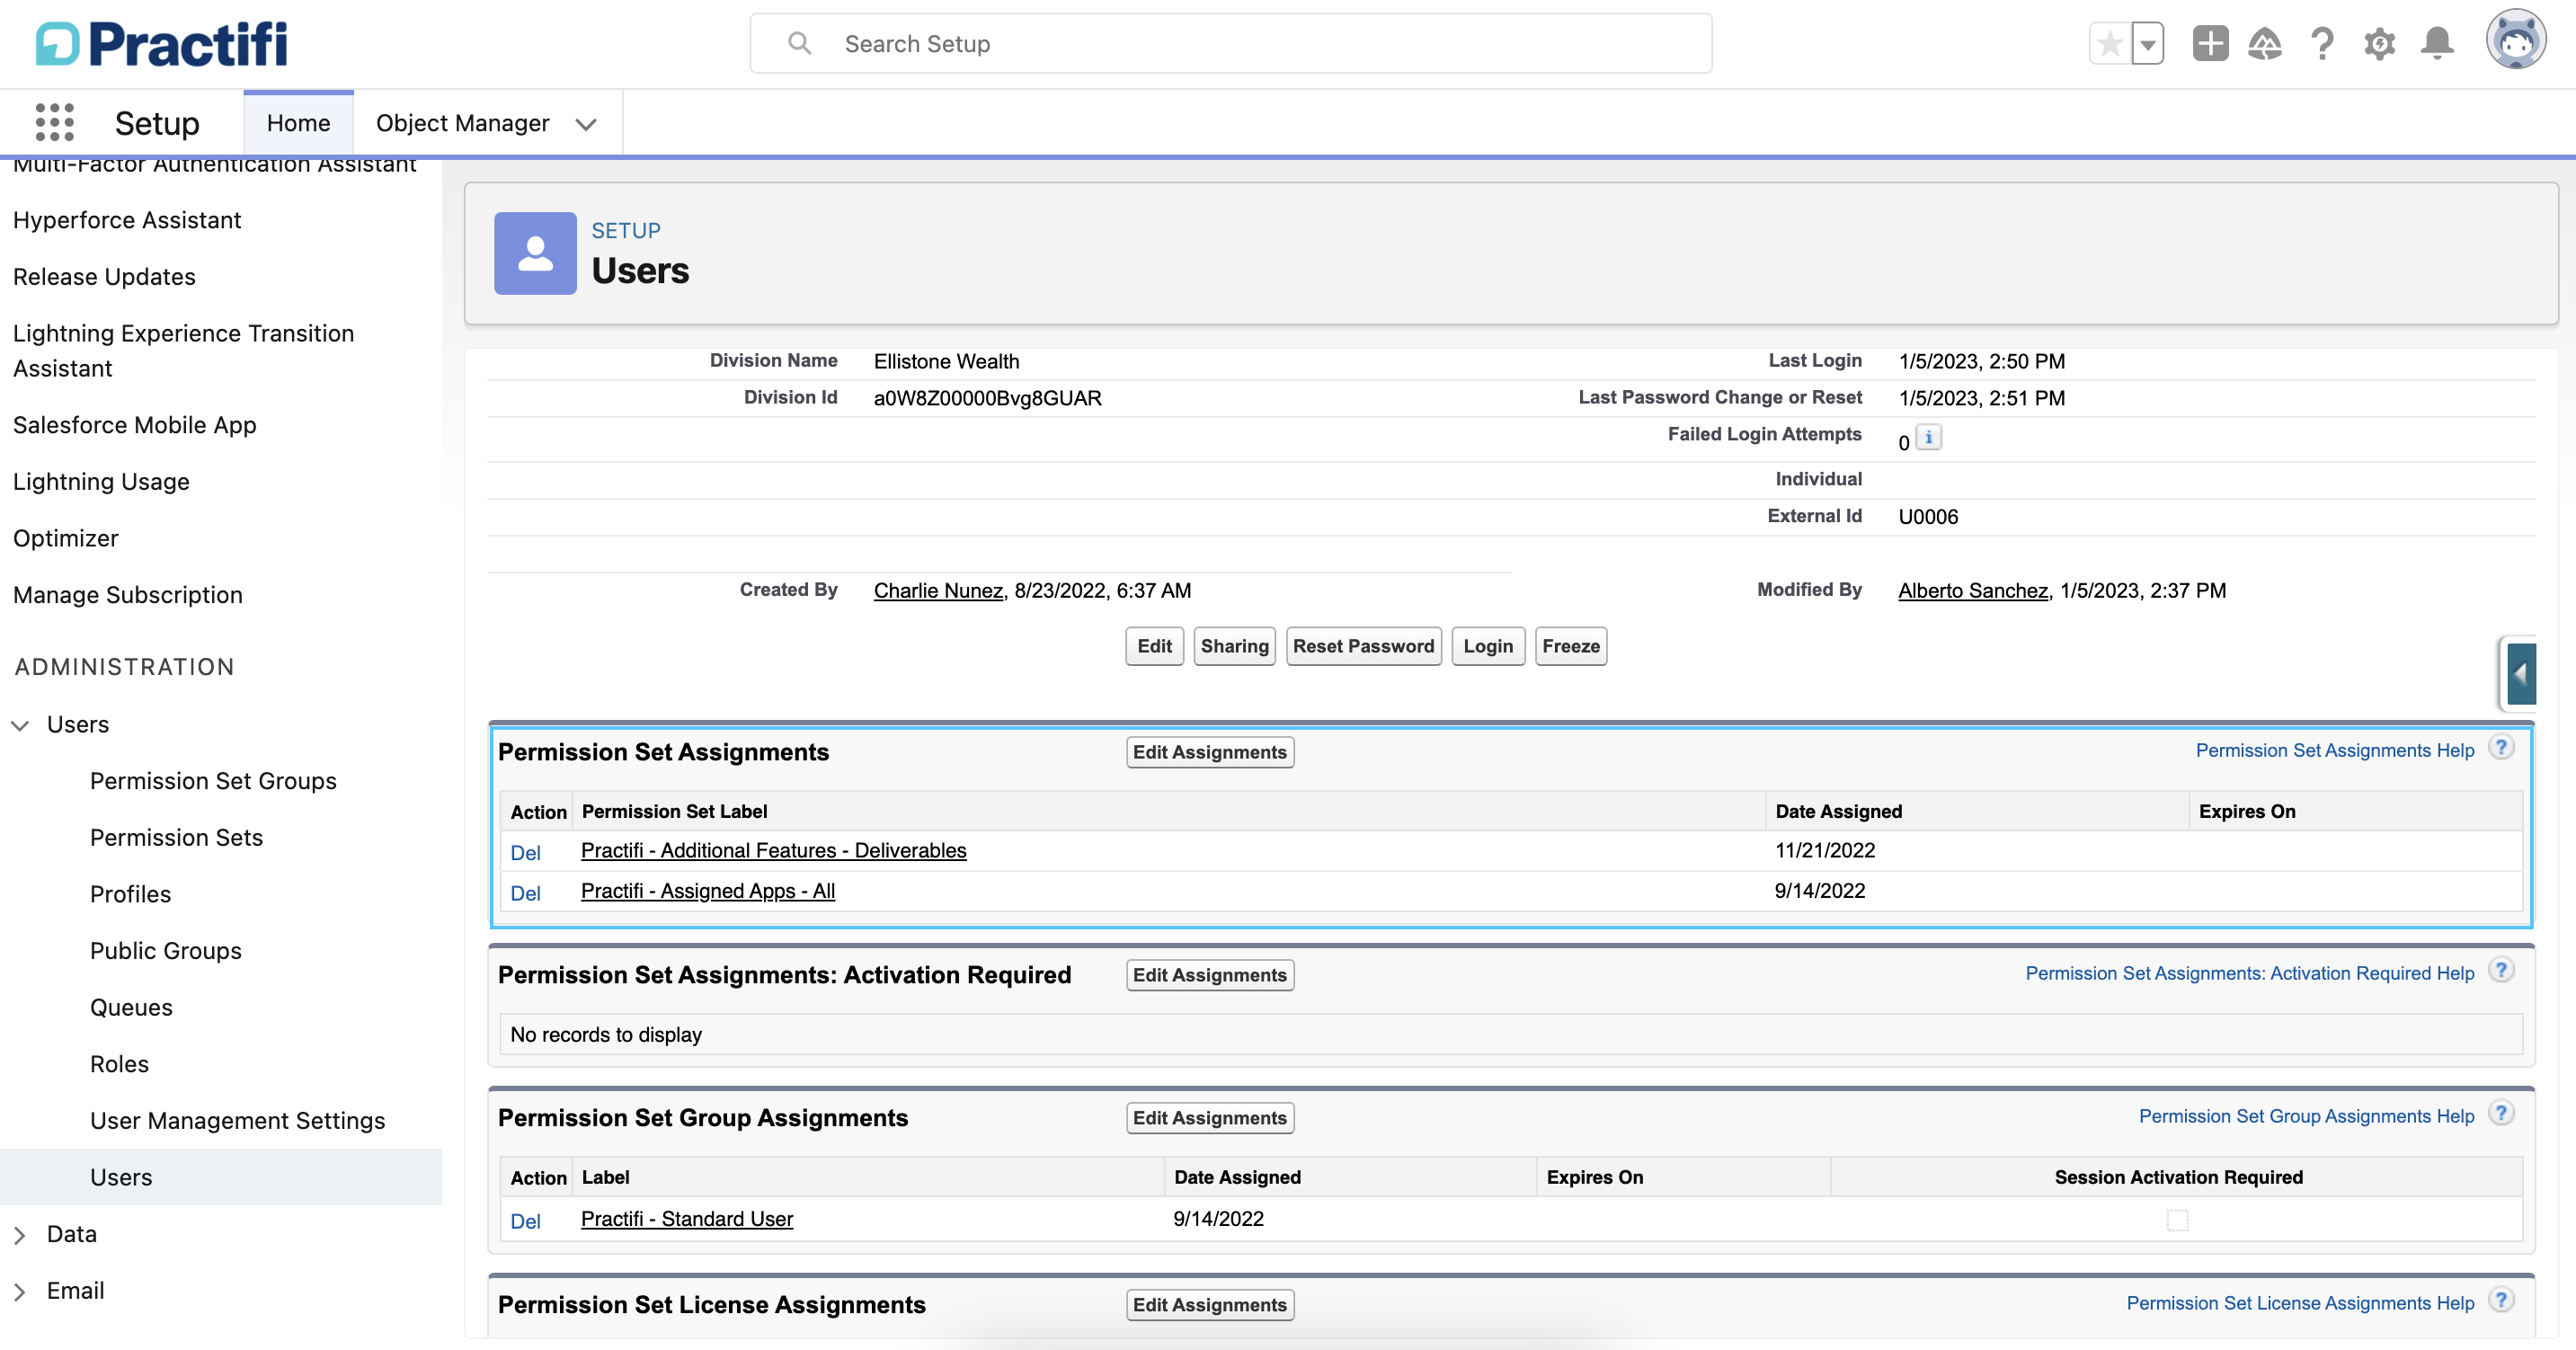Viewport: 2576px width, 1350px height.
Task: Click Permission Set Group Assignments help icon
Action: click(2501, 1114)
